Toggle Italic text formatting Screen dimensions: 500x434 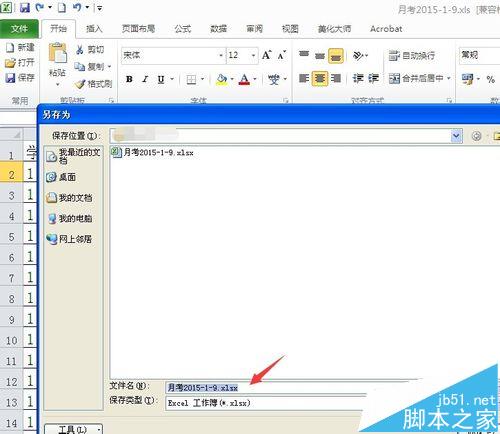click(145, 79)
